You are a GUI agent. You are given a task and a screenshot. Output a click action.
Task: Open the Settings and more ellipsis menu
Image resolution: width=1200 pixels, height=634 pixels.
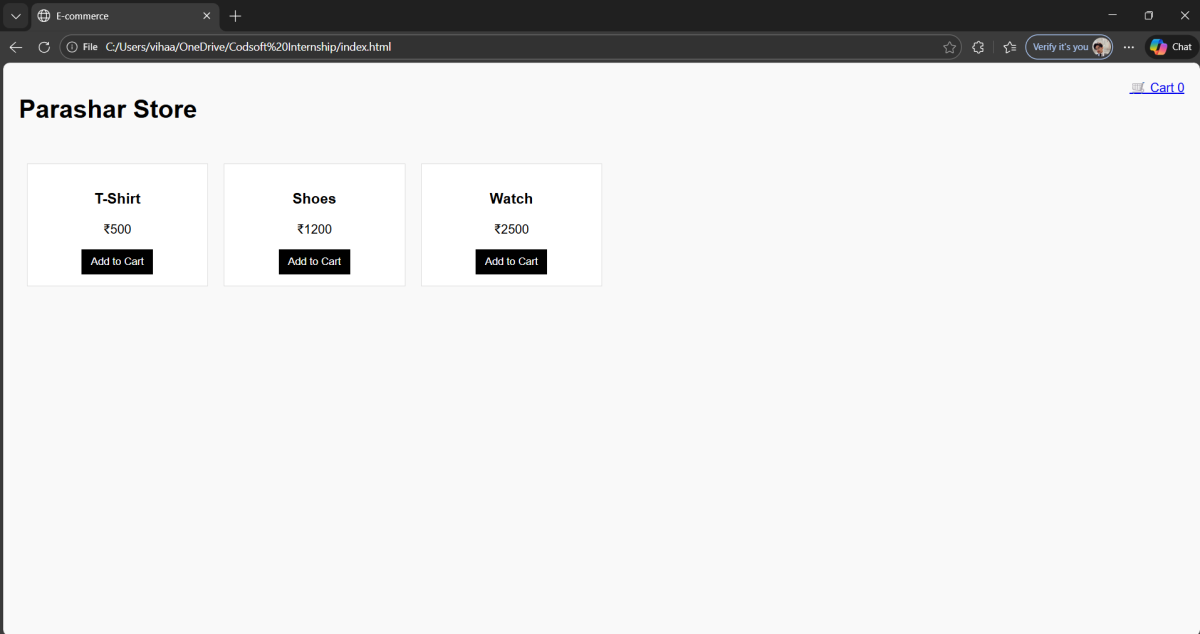coord(1129,47)
